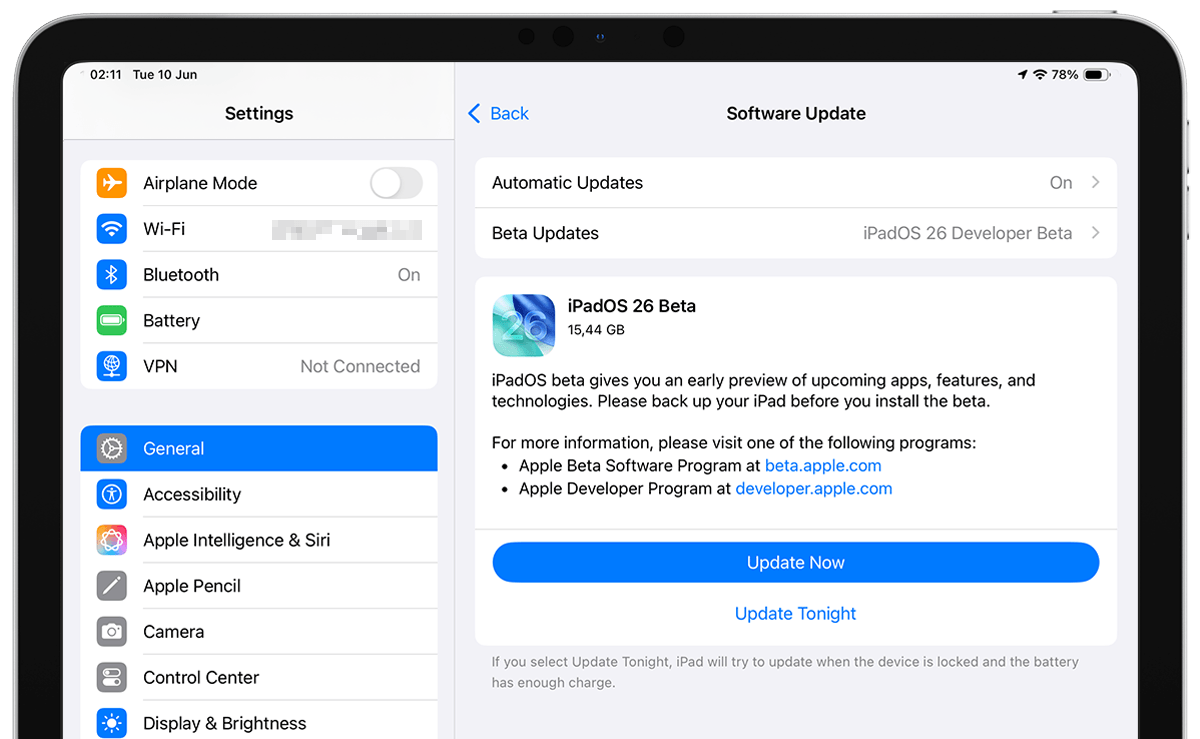Tap the Display & Brightness icon
1200x739 pixels.
pos(112,723)
